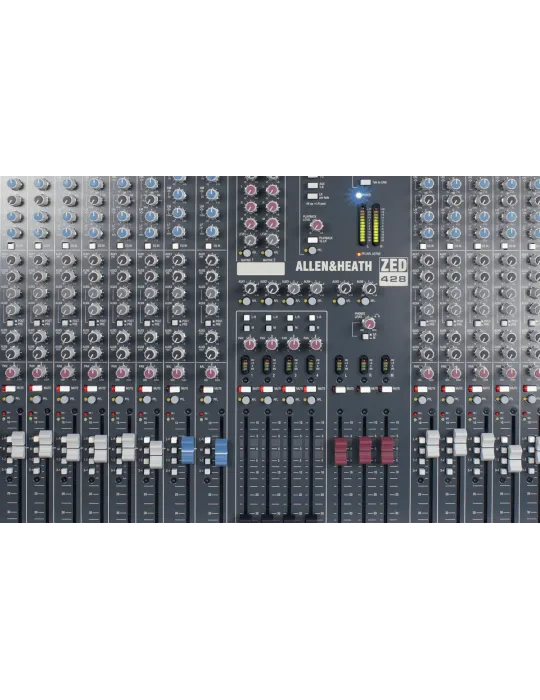Toggle the Playback to LR switch
Image resolution: width=540 pixels, height=700 pixels.
coord(312,240)
